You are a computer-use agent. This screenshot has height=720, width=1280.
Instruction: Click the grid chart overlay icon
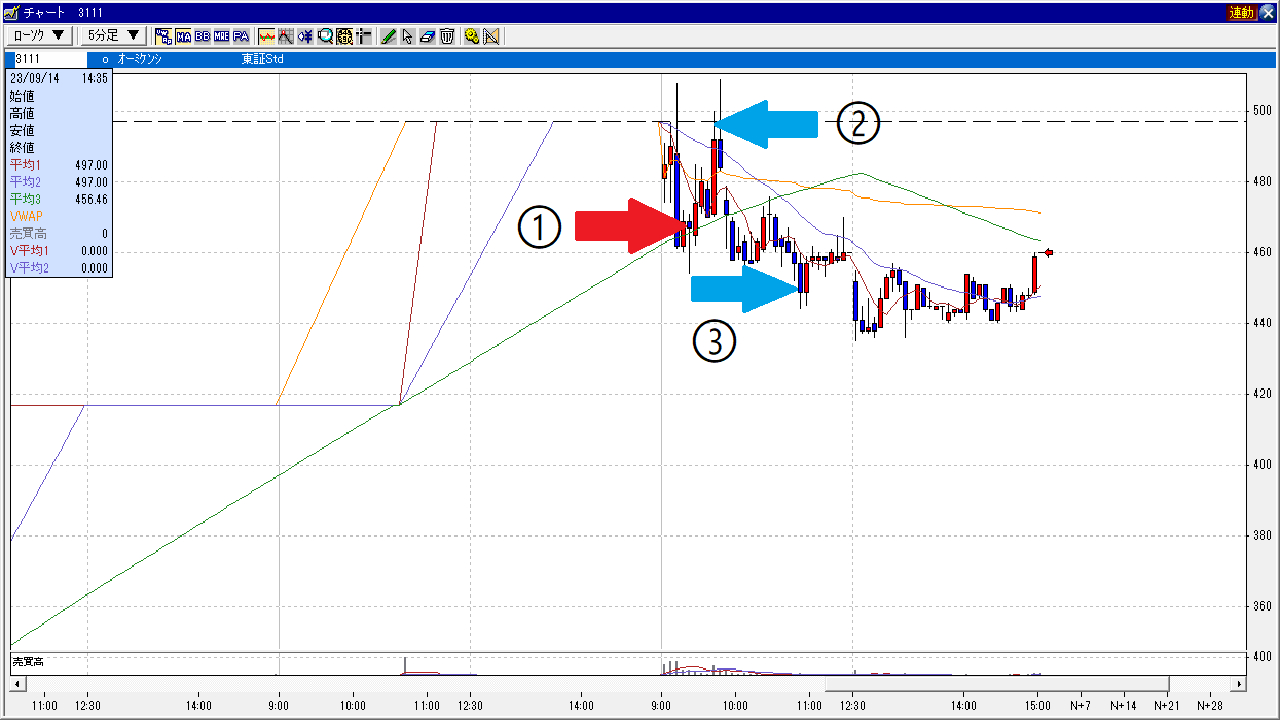pos(286,35)
